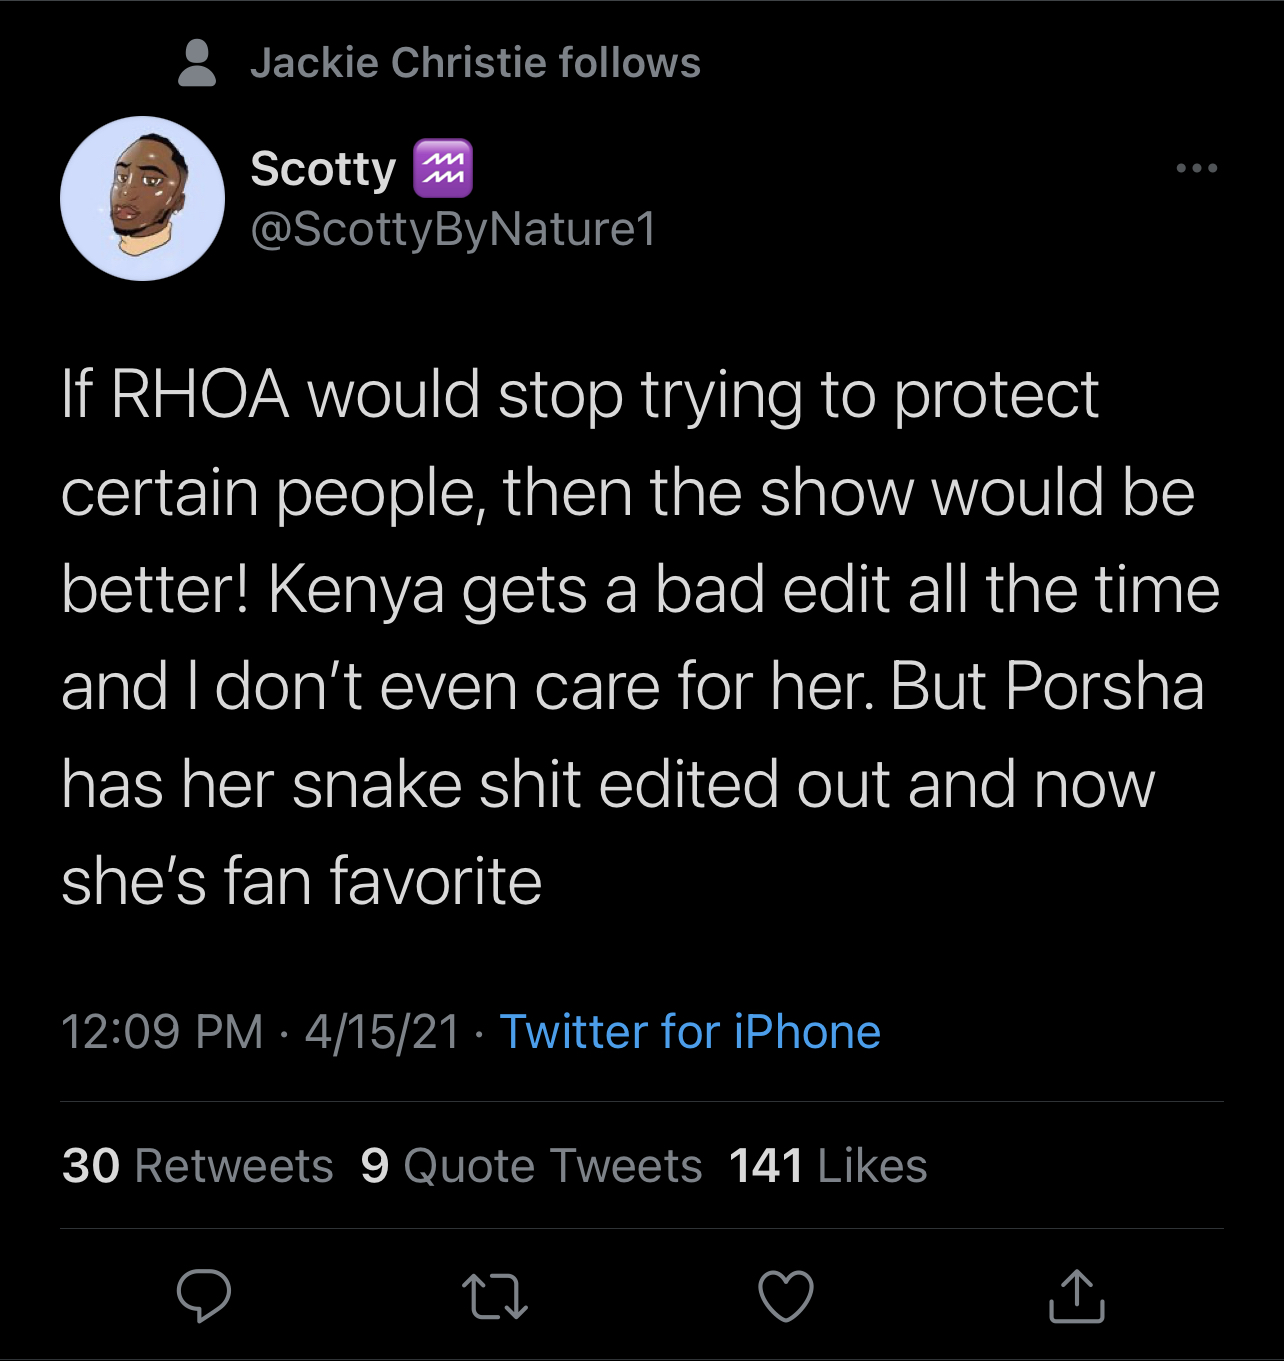Viewport: 1284px width, 1361px height.
Task: Like the tweet with the heart icon
Action: (786, 1296)
